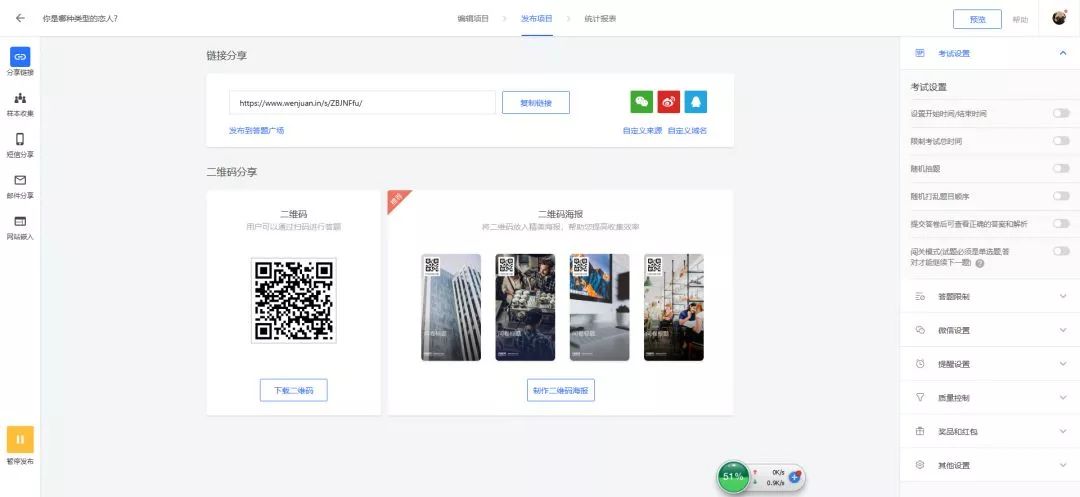Click the 答题限制 section icon
This screenshot has height=497, width=1080.
(920, 297)
